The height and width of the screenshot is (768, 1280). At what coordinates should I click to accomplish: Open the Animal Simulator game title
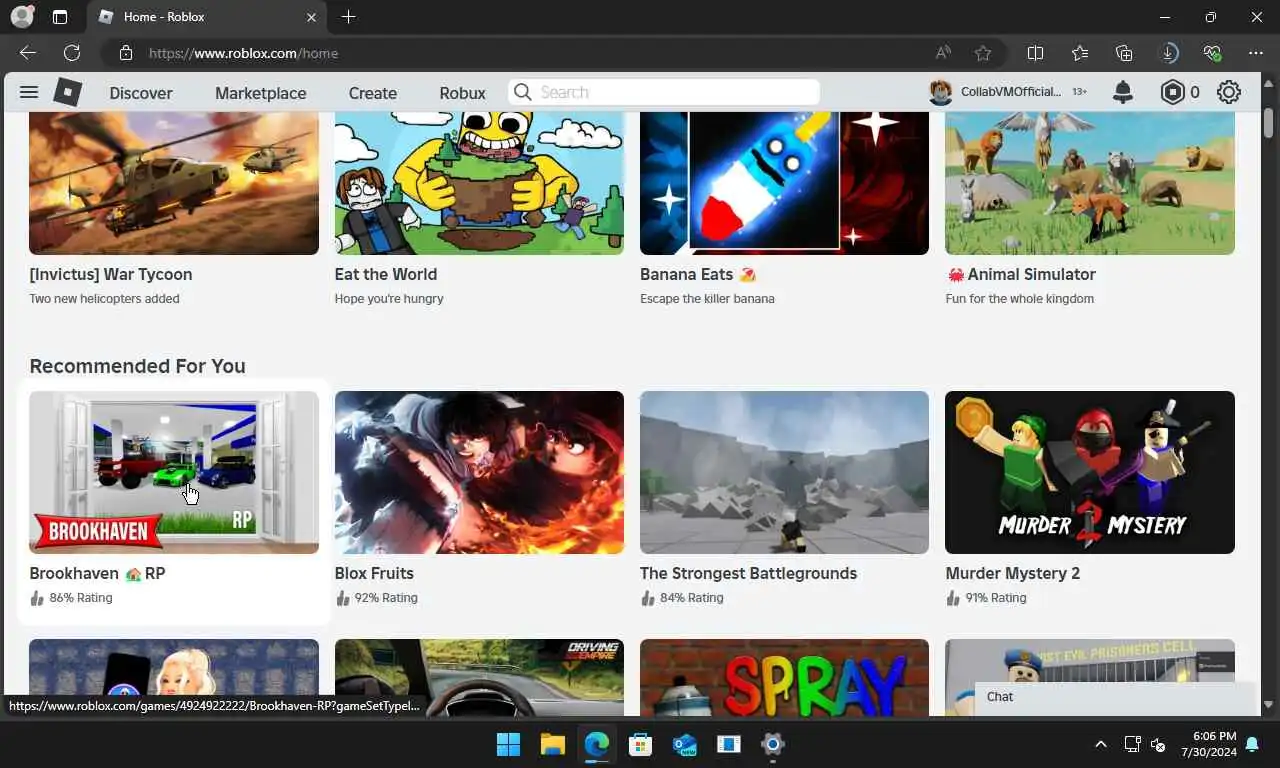(1021, 274)
